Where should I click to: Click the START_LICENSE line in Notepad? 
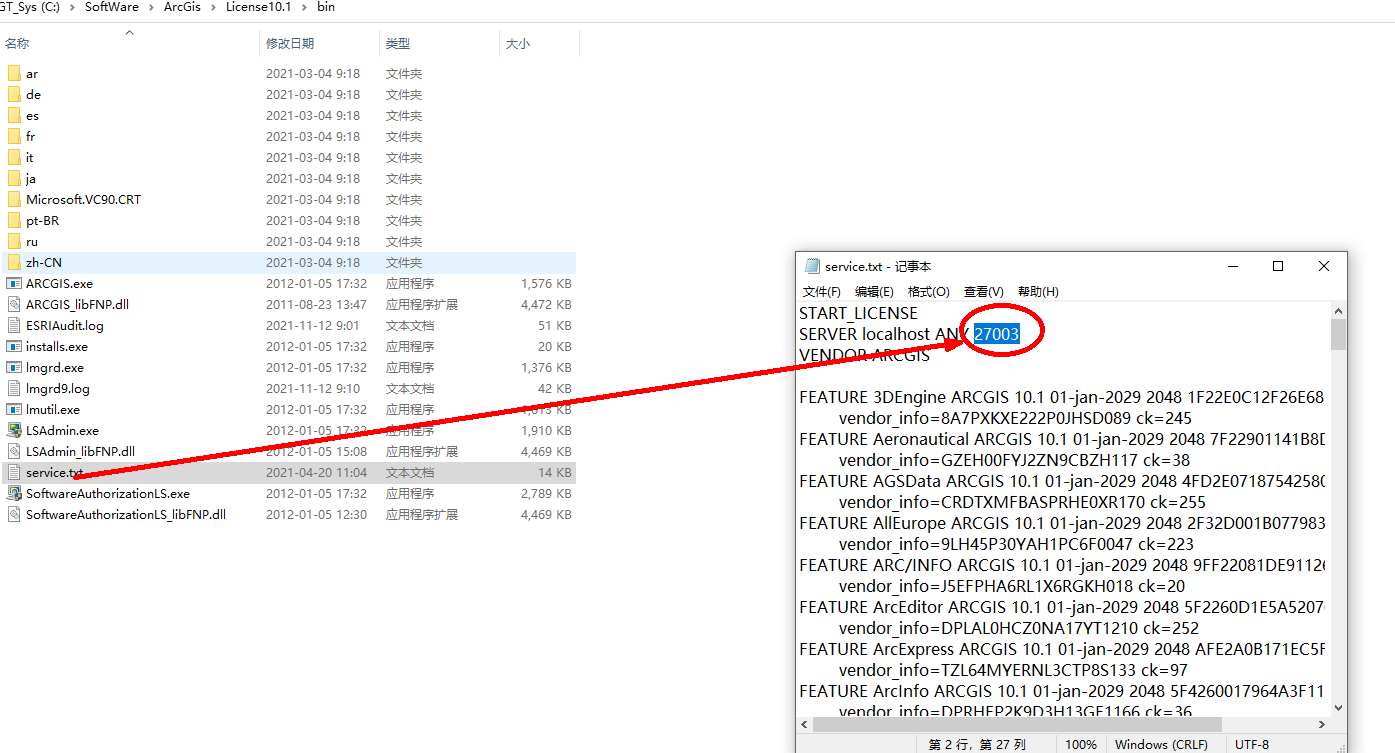pyautogui.click(x=858, y=313)
